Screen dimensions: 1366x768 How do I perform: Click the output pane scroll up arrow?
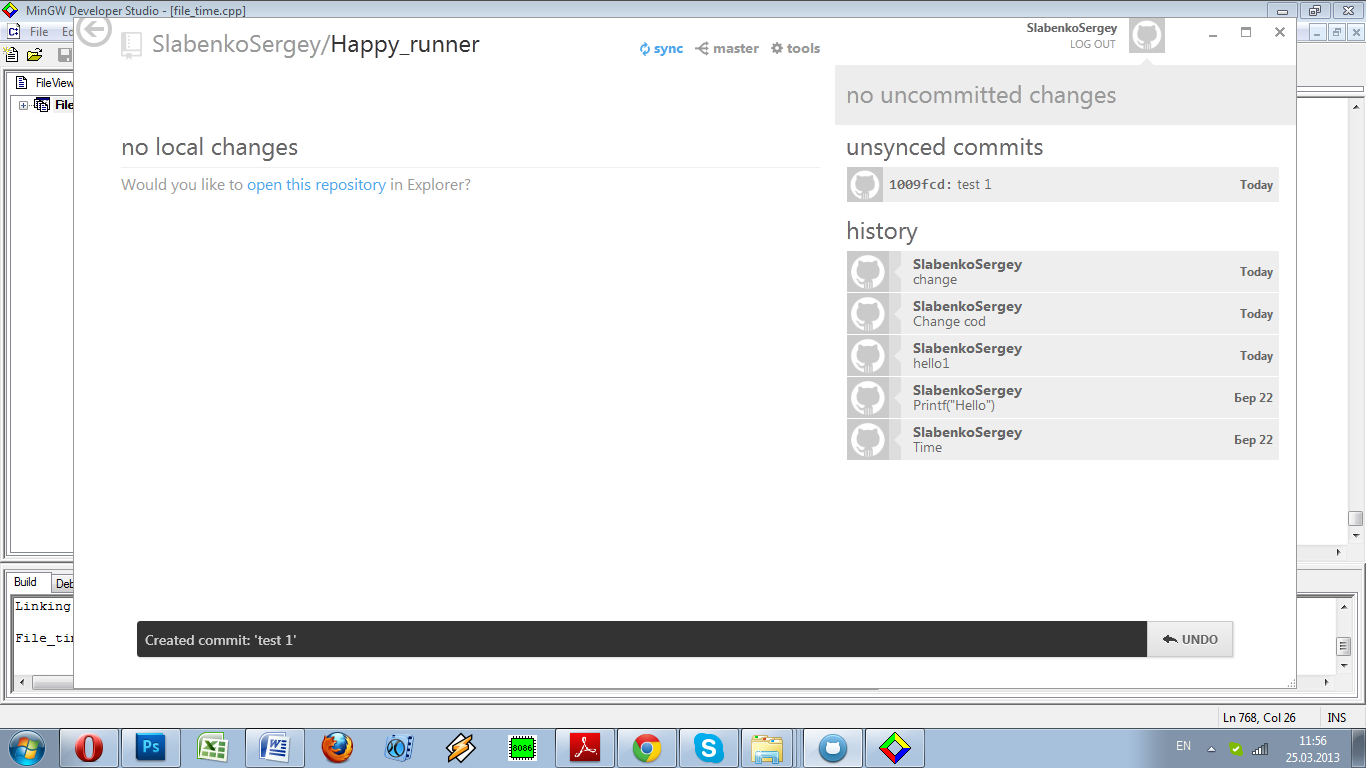(1345, 607)
